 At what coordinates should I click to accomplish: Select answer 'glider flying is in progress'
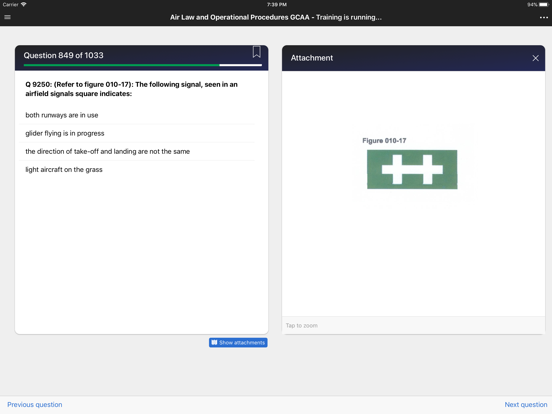[x=137, y=133]
